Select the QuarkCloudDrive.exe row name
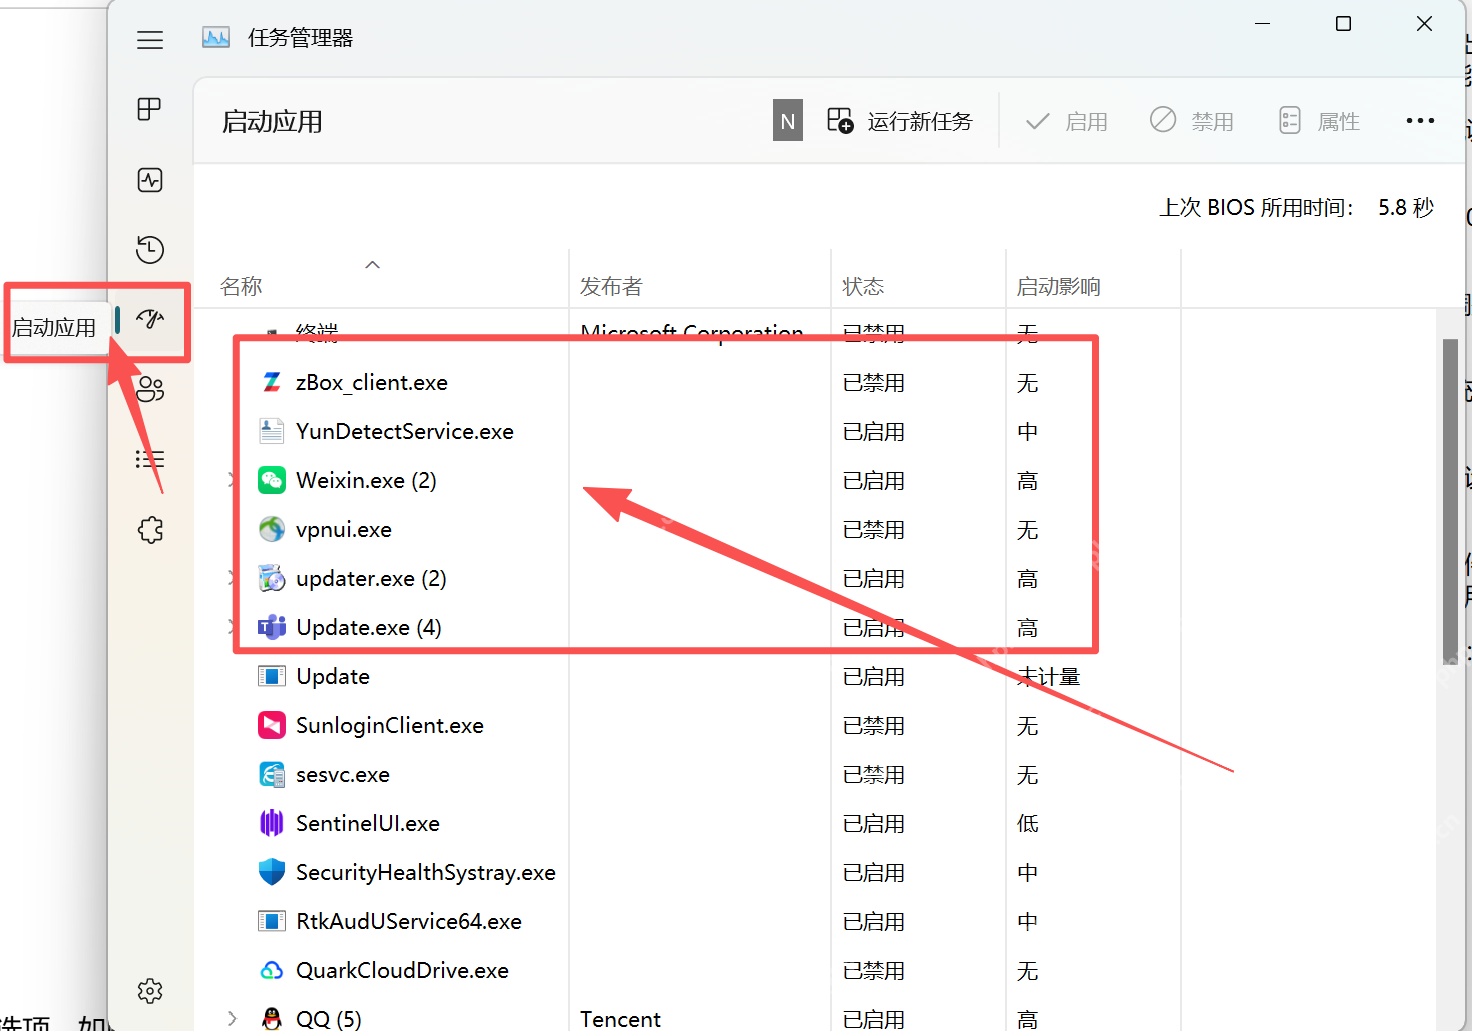1472x1031 pixels. coord(402,970)
